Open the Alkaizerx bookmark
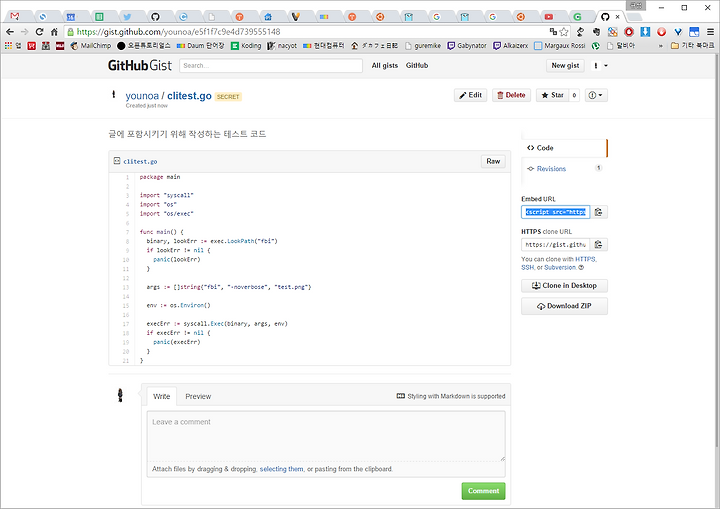 (x=511, y=45)
